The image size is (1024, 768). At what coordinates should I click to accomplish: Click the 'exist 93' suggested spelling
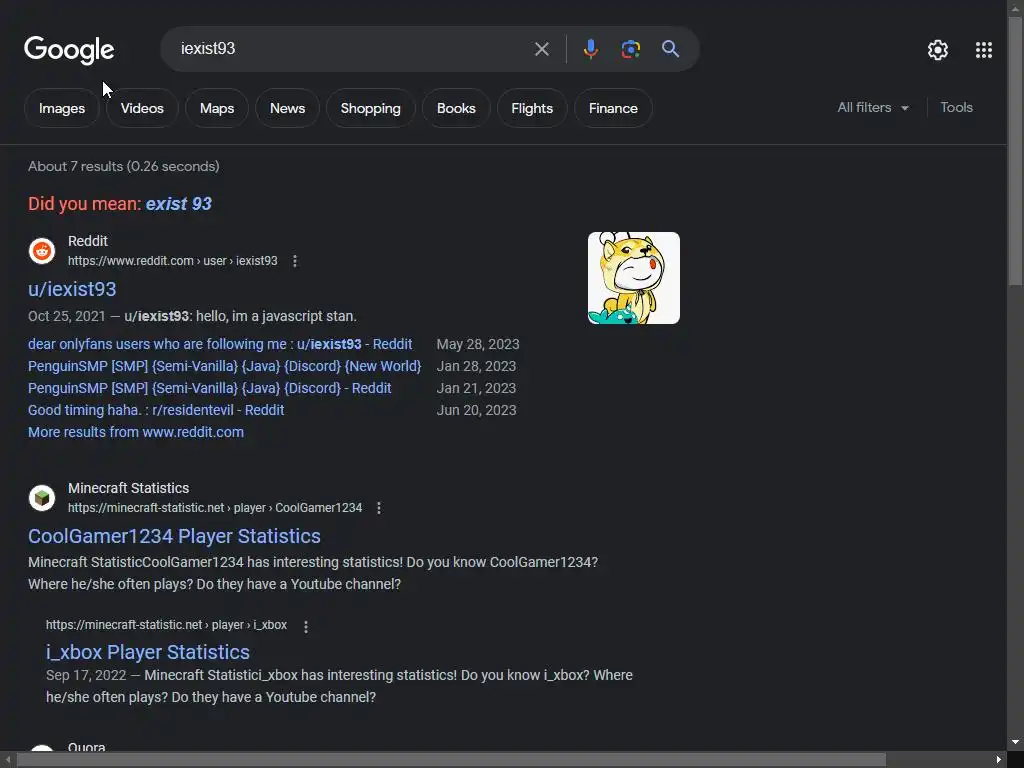[178, 204]
